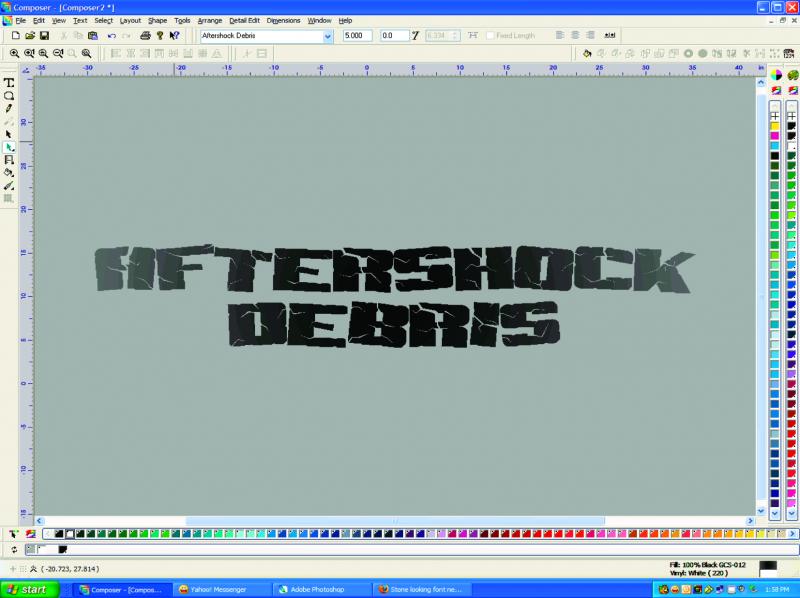Click the first Zoom In magnifier icon
This screenshot has height=598, width=800.
click(x=14, y=54)
